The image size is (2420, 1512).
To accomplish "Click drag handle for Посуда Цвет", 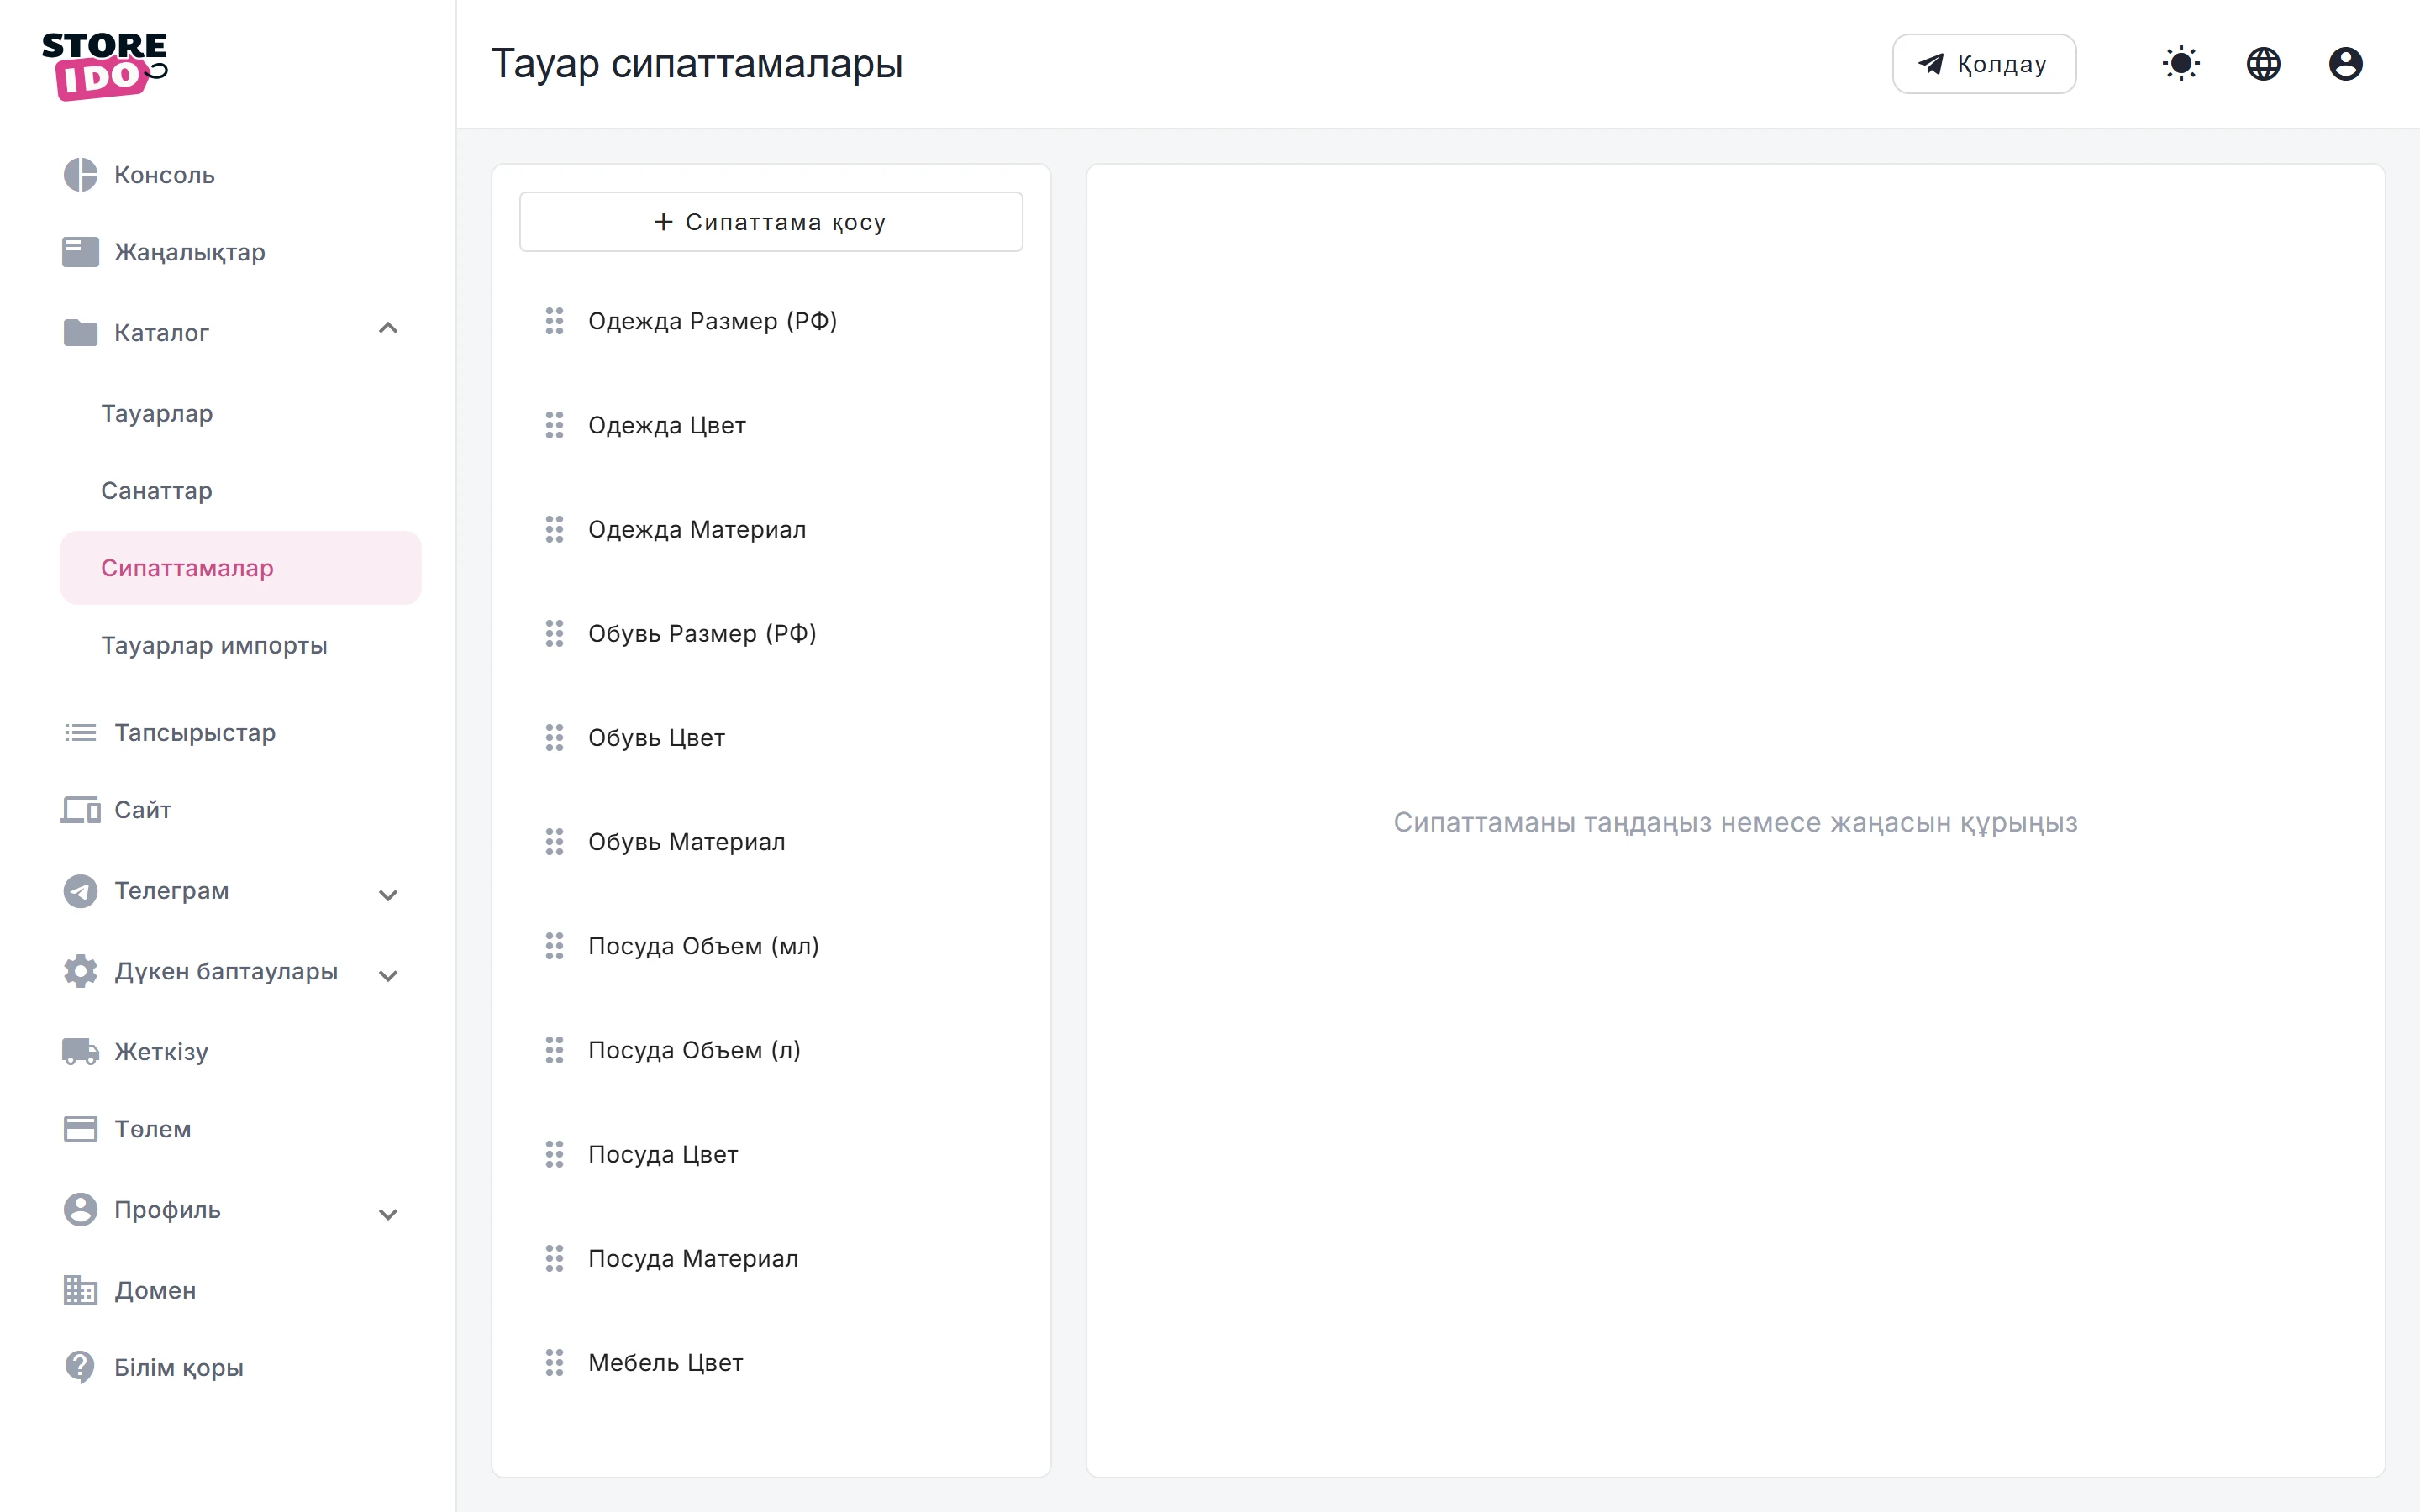I will tap(554, 1154).
